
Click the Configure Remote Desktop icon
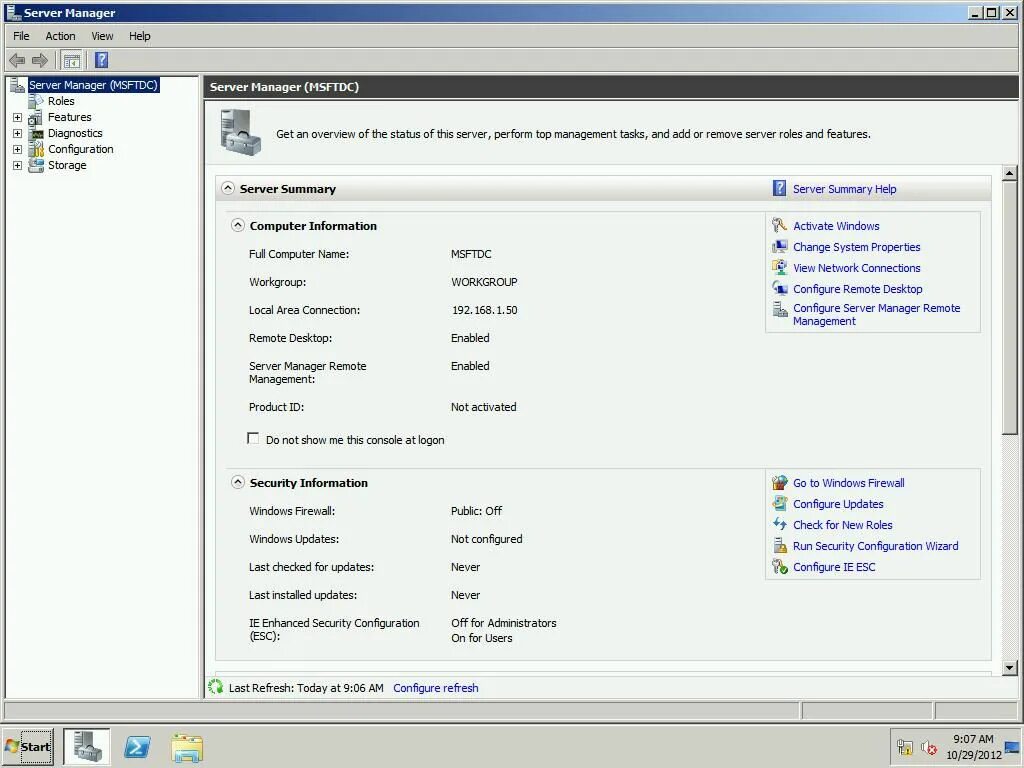coord(779,289)
